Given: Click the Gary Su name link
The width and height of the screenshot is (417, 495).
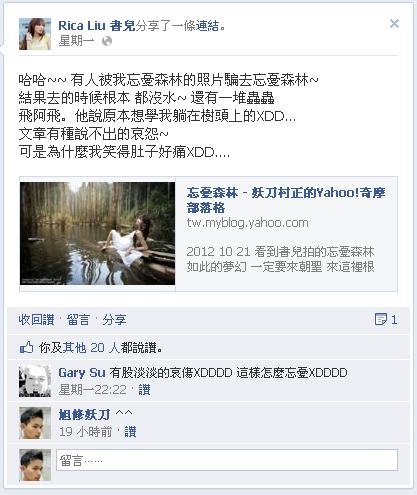Looking at the screenshot, I should tap(82, 373).
